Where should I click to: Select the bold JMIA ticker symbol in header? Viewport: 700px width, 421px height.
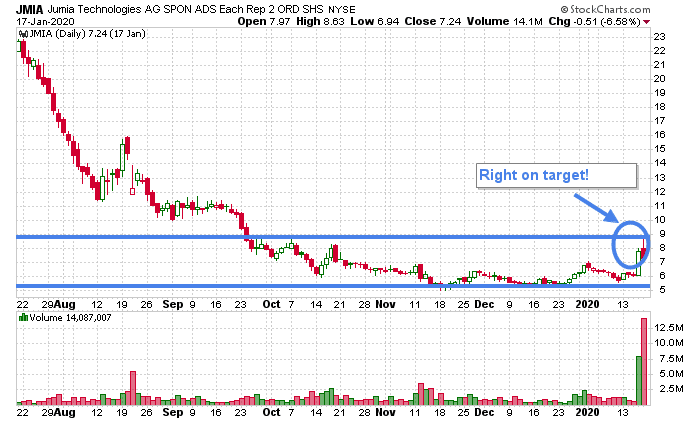(x=30, y=9)
